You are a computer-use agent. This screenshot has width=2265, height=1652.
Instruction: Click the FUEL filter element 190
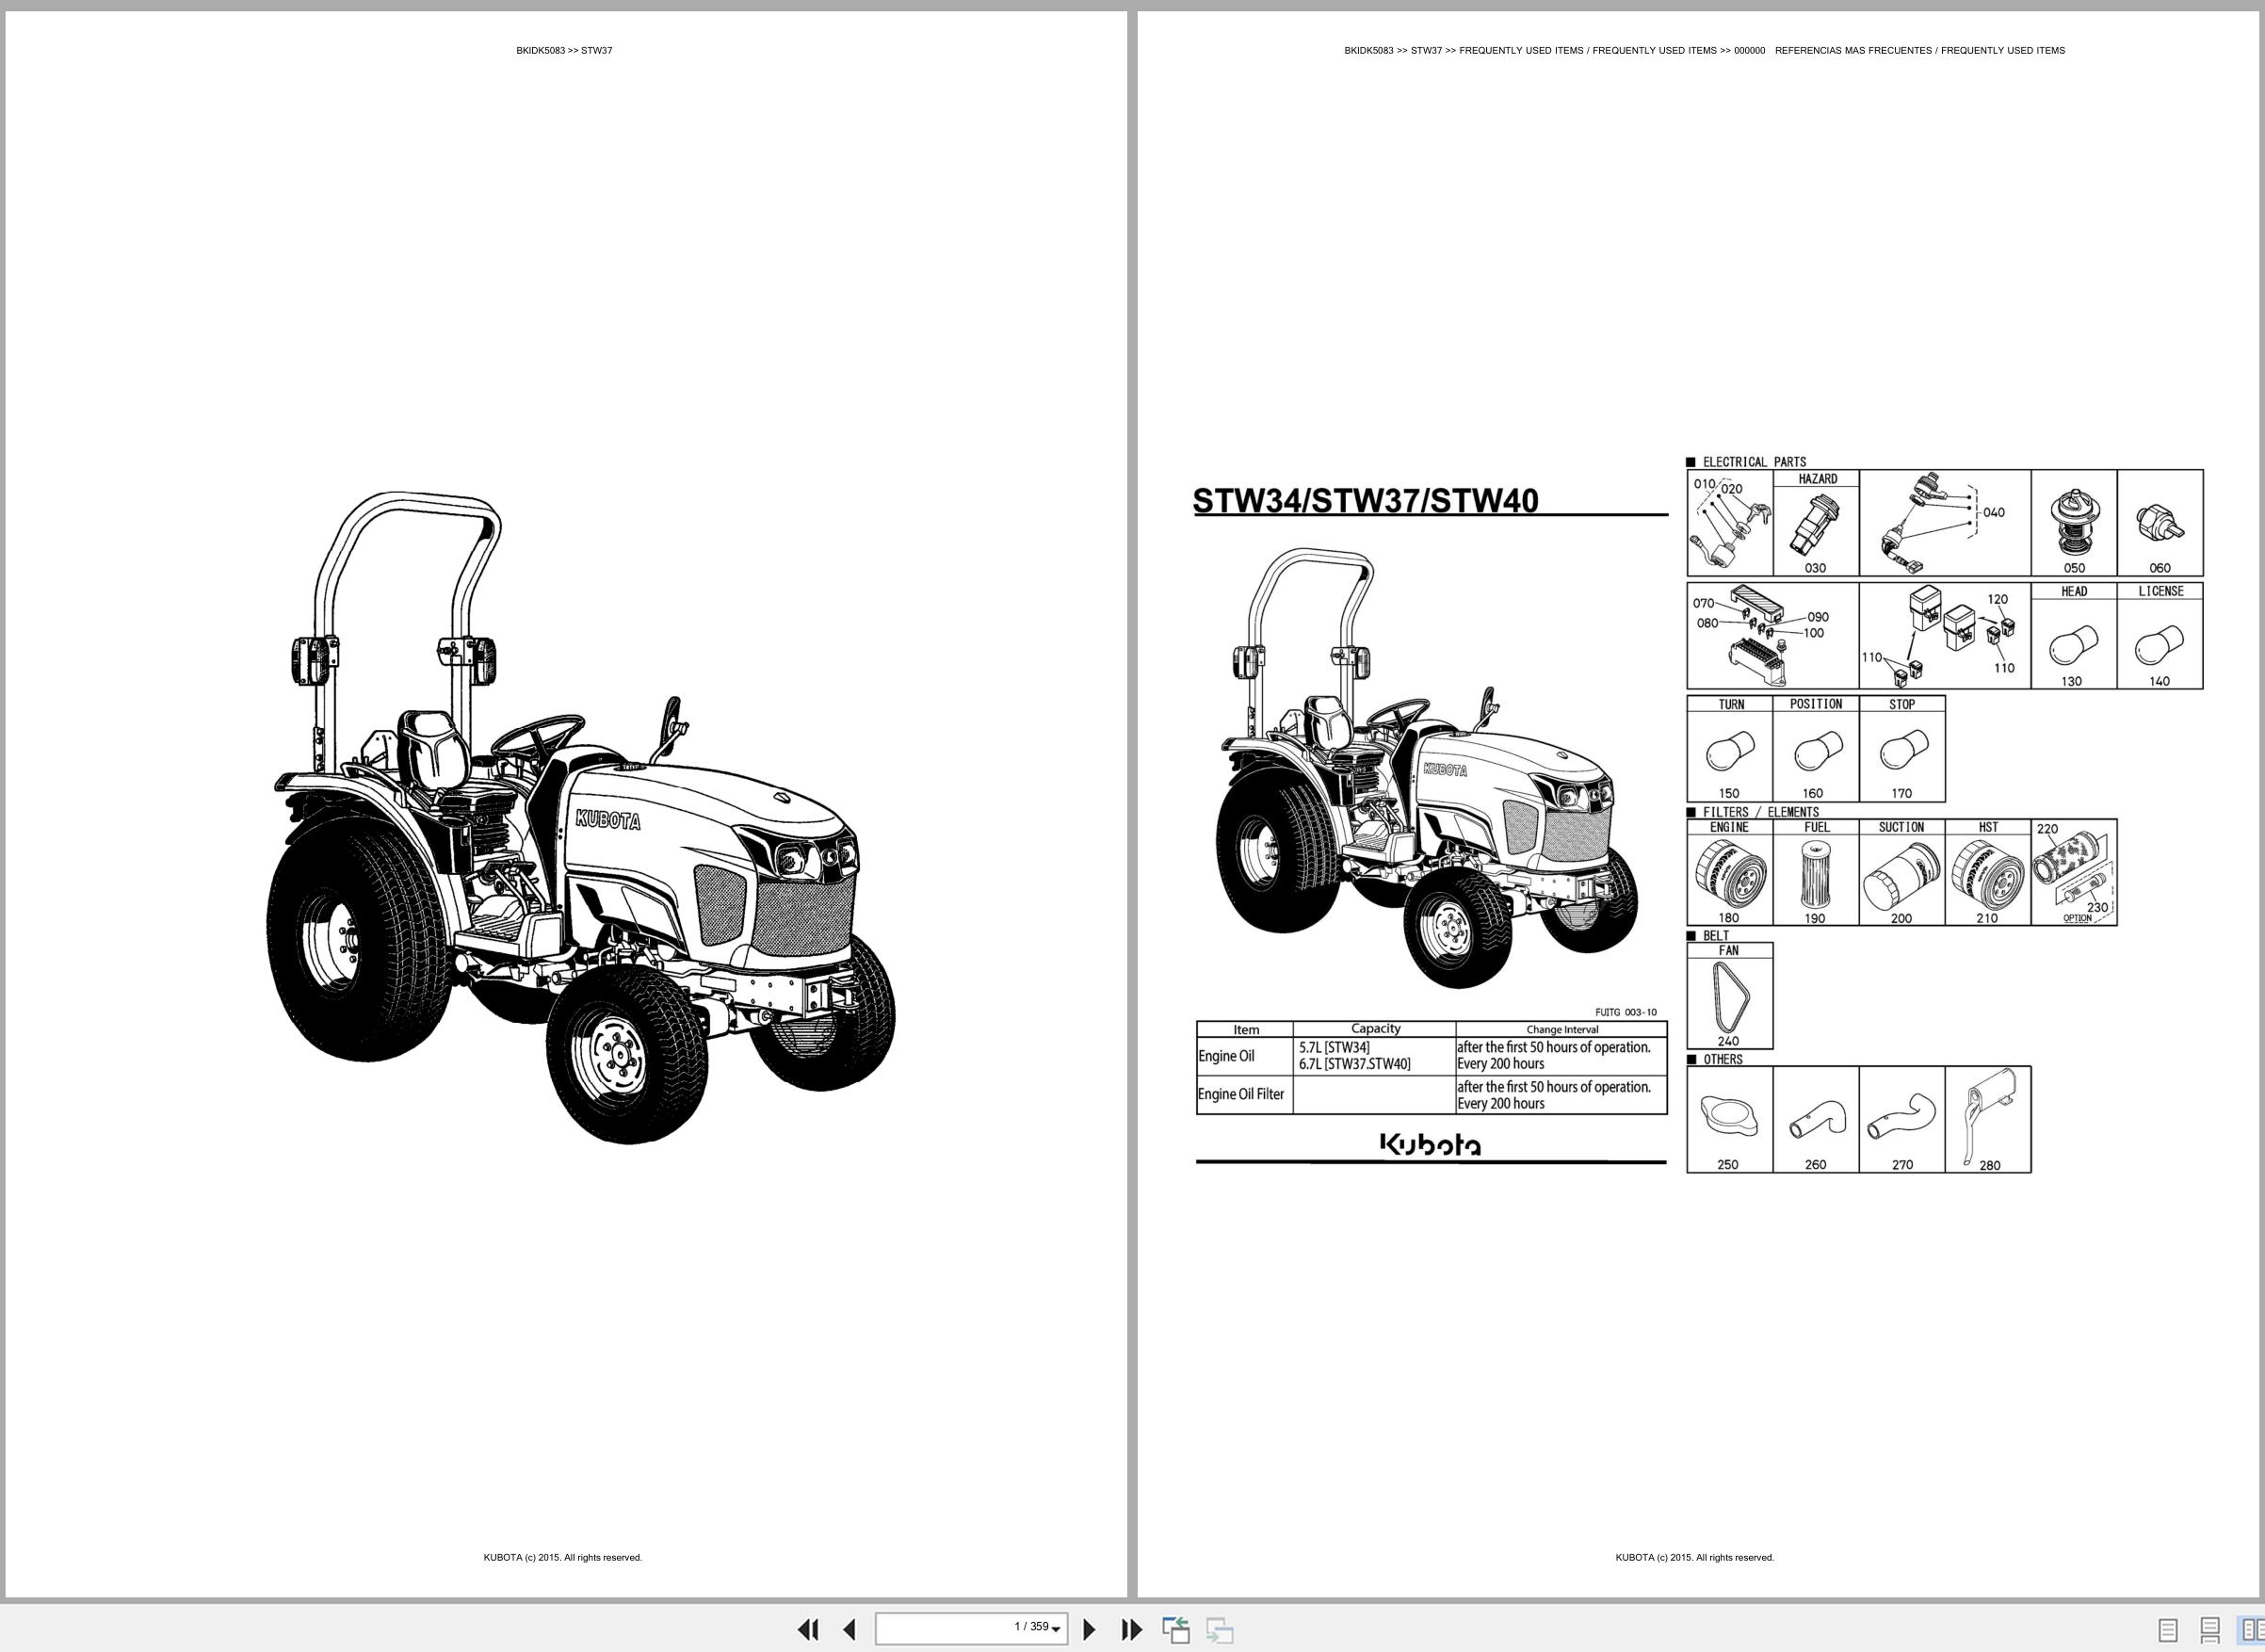(x=1816, y=873)
